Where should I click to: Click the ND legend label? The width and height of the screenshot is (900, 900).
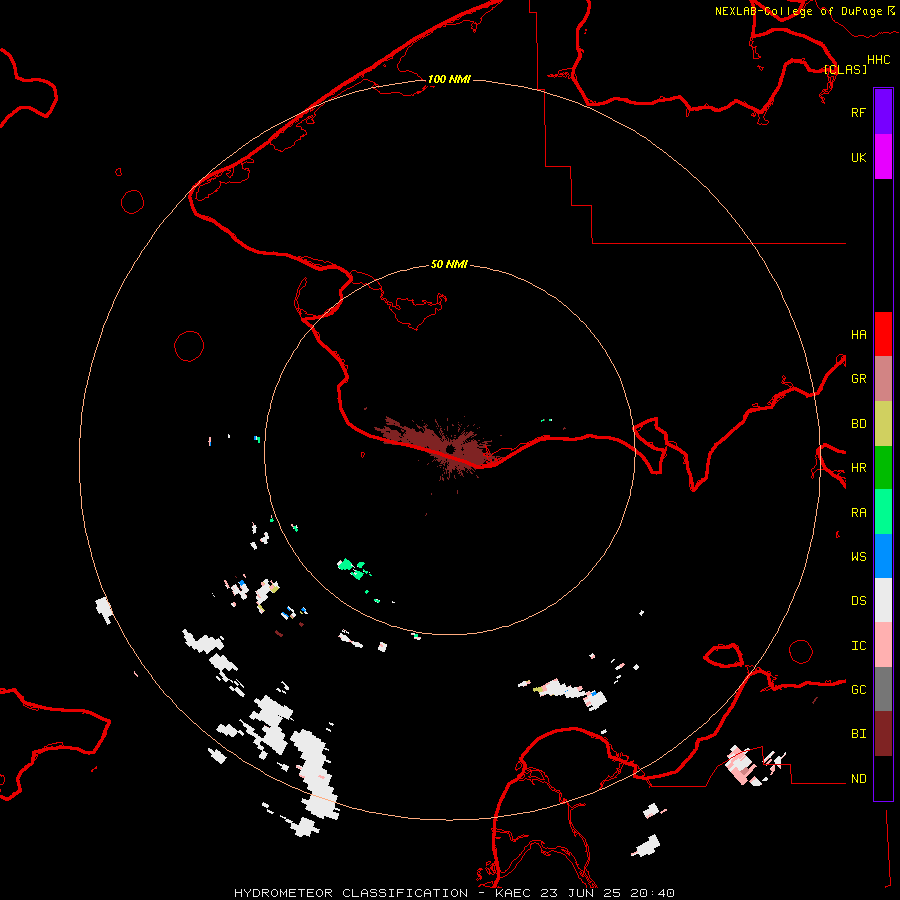(858, 779)
